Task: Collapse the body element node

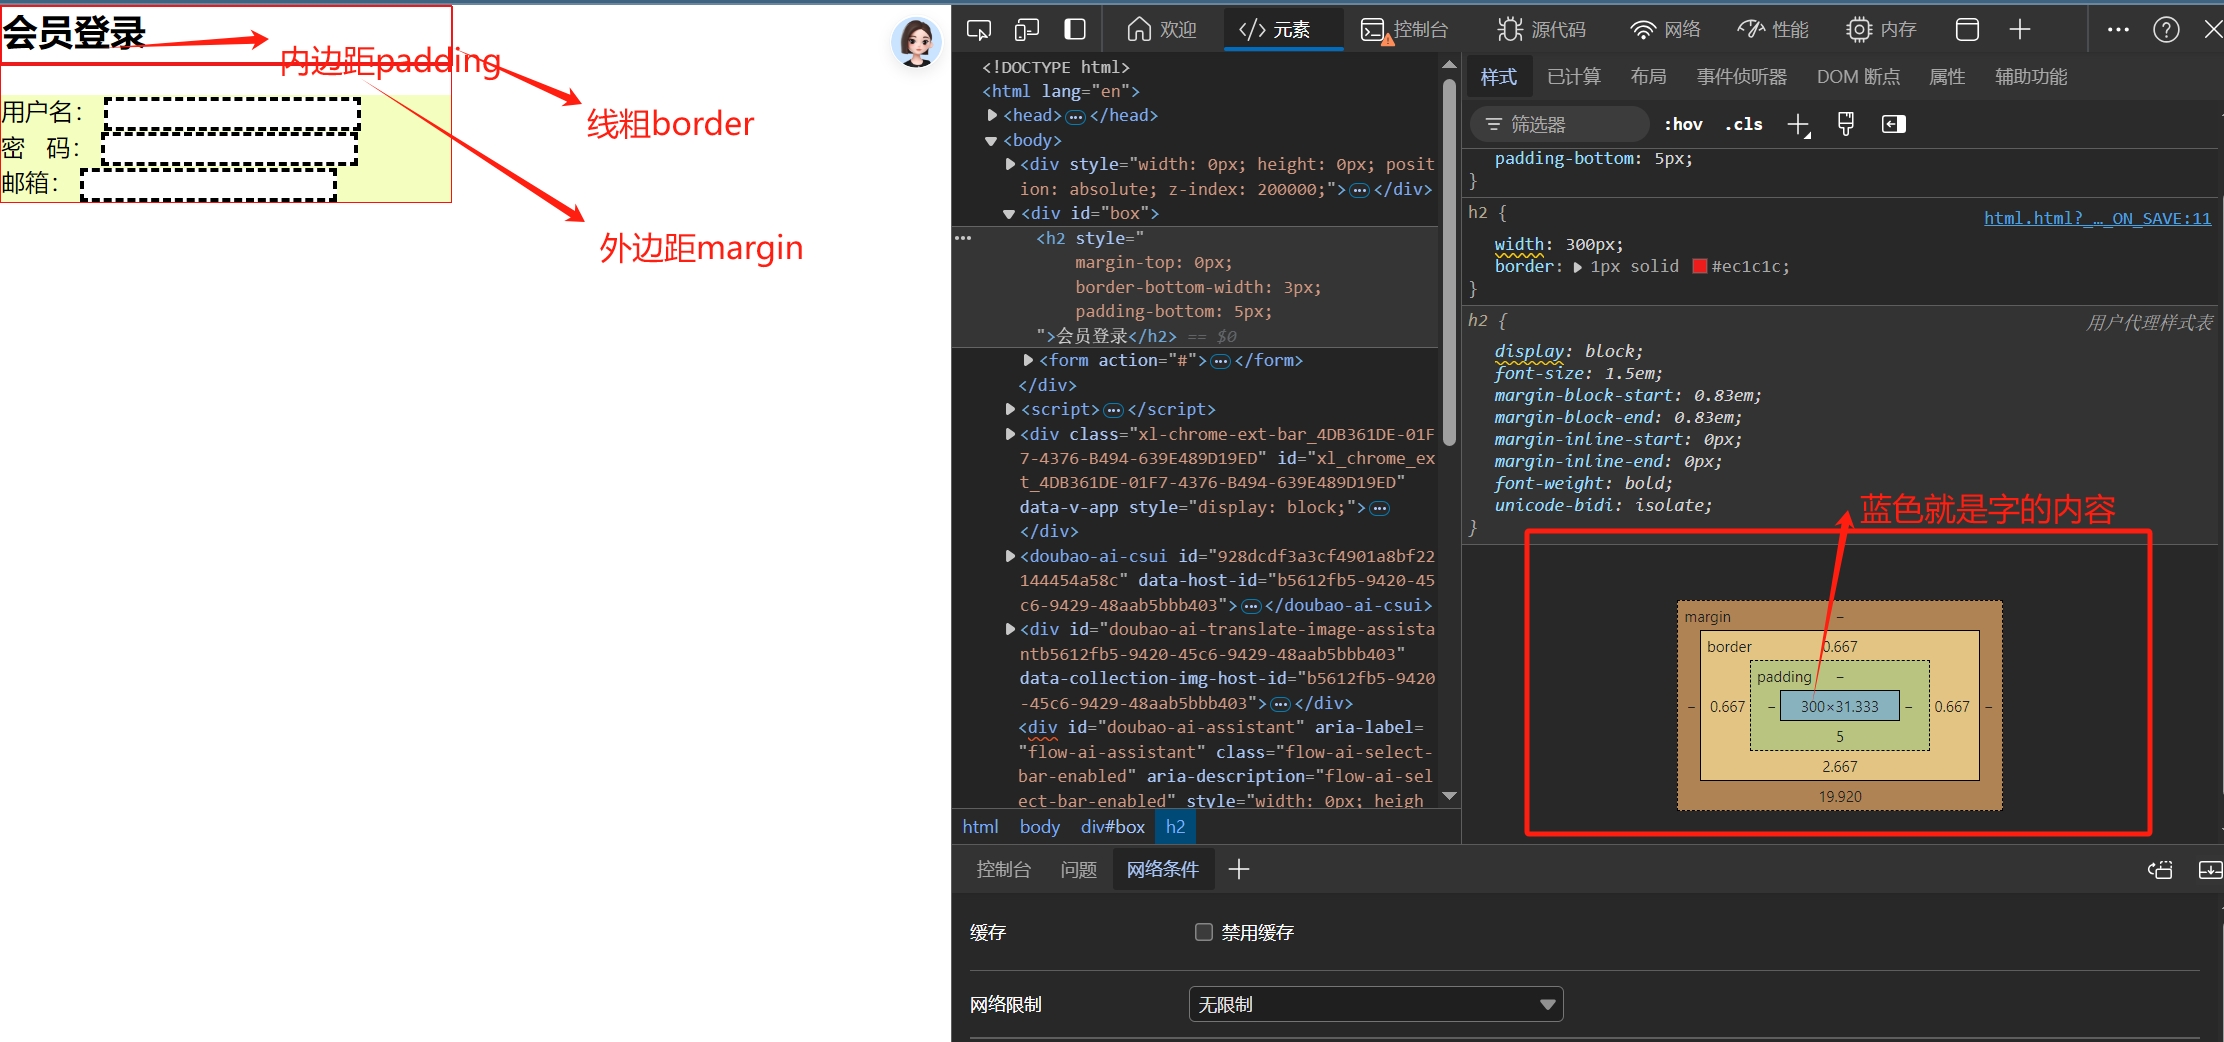Action: pyautogui.click(x=991, y=141)
